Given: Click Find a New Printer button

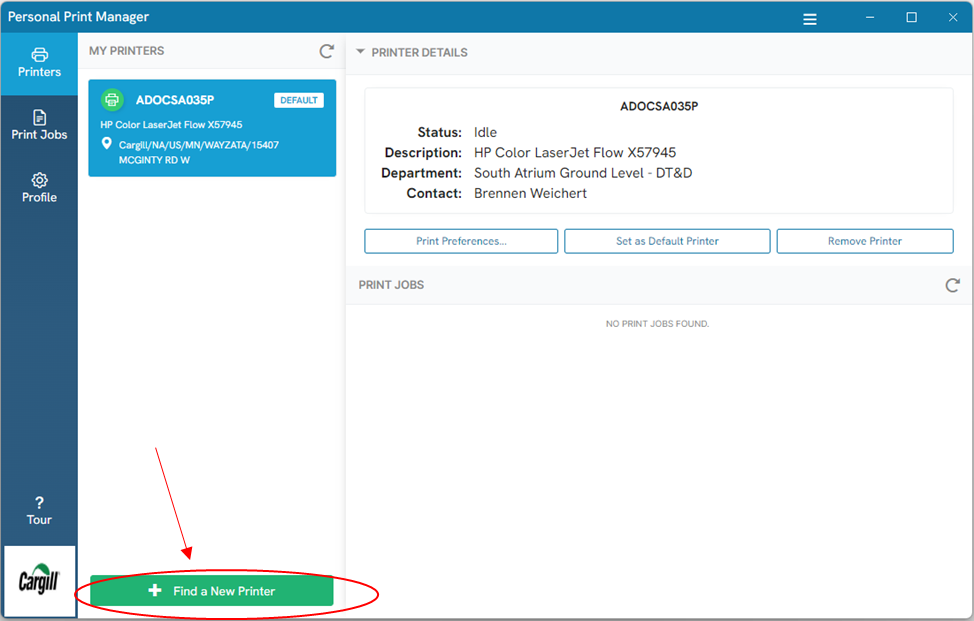Looking at the screenshot, I should pos(212,591).
